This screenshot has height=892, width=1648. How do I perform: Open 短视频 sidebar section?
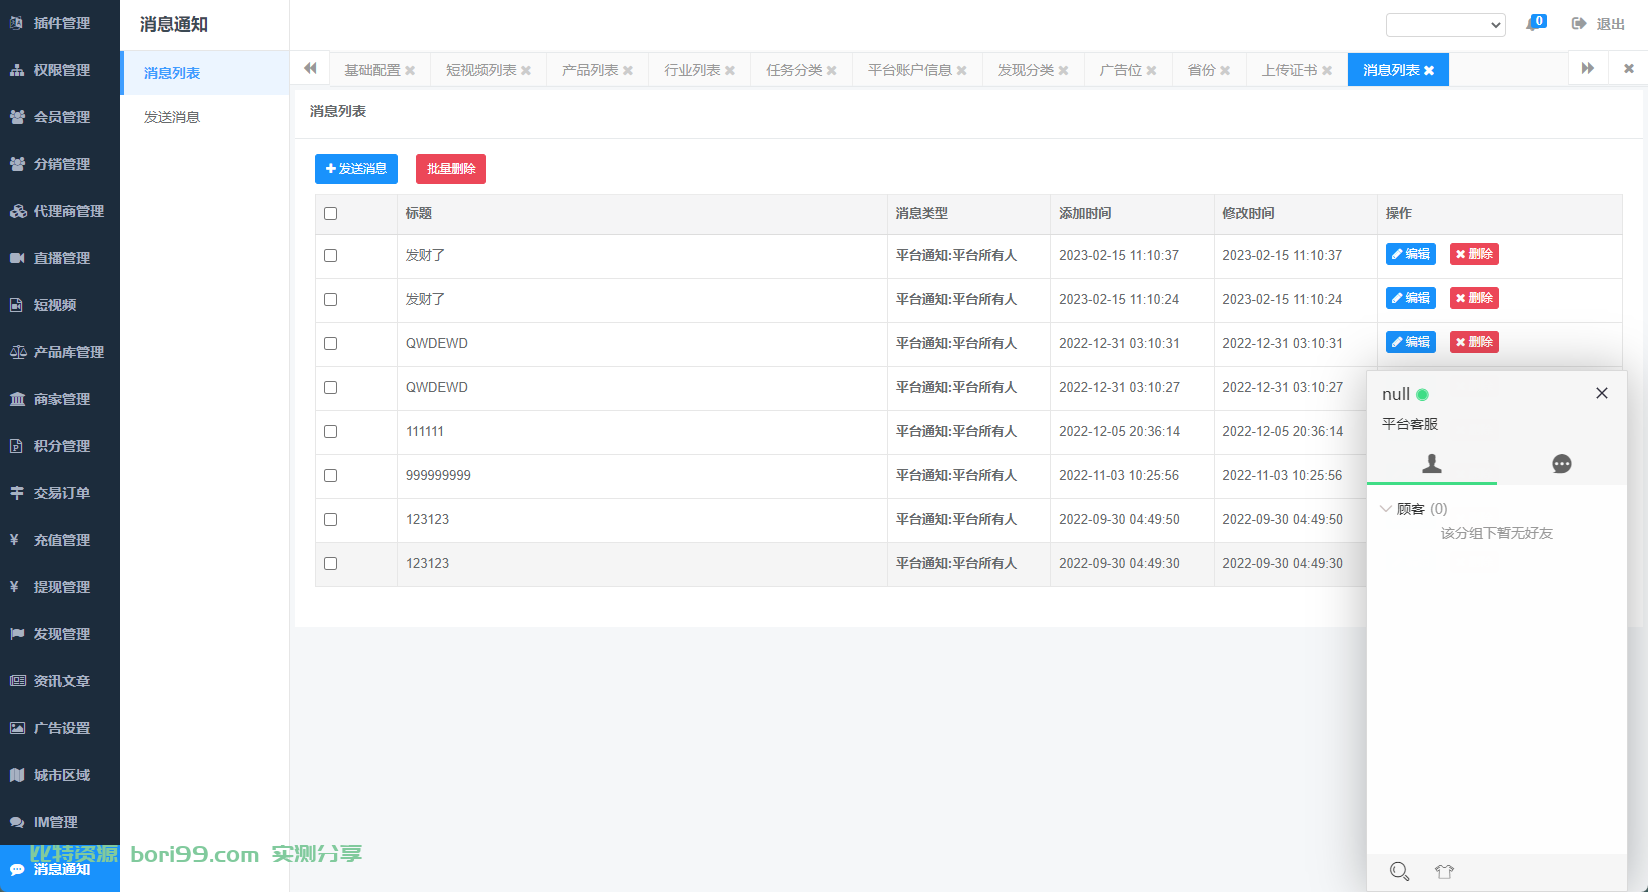pos(60,305)
